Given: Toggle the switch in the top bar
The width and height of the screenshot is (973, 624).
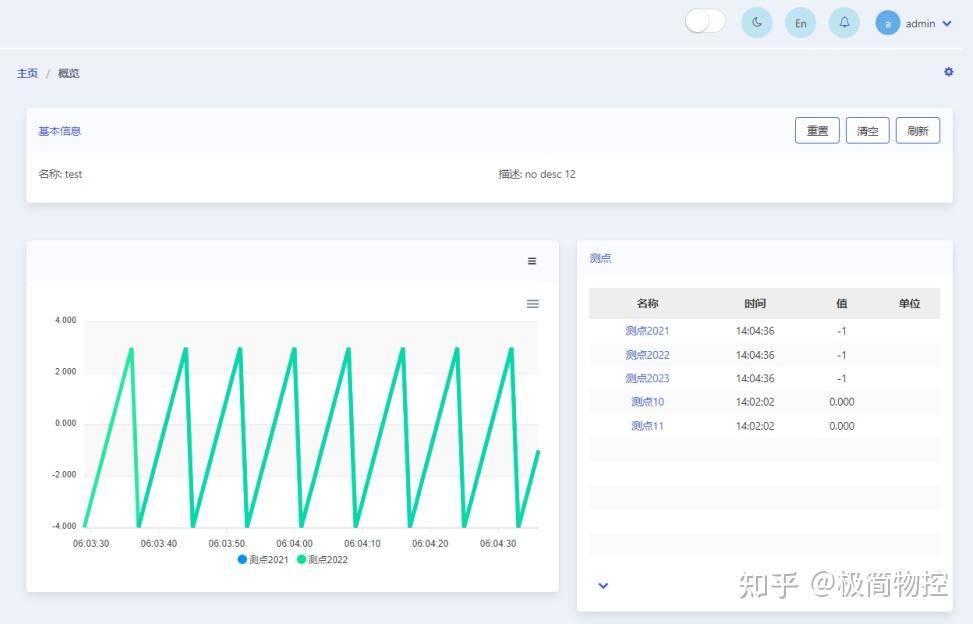Looking at the screenshot, I should (705, 22).
